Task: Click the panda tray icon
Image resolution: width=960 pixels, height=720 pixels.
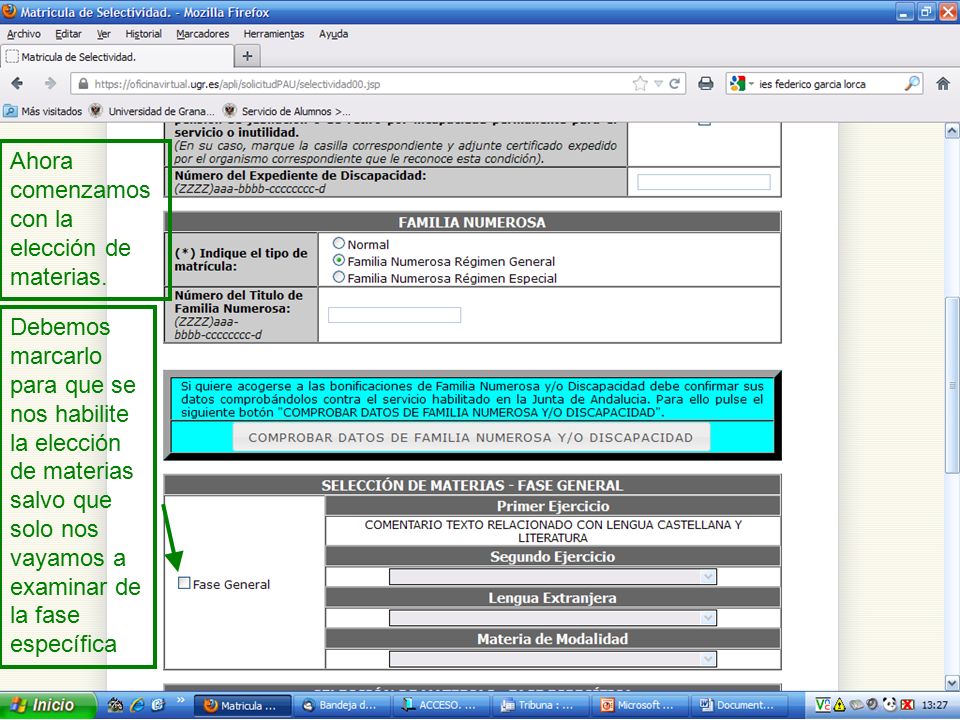Action: 889,705
